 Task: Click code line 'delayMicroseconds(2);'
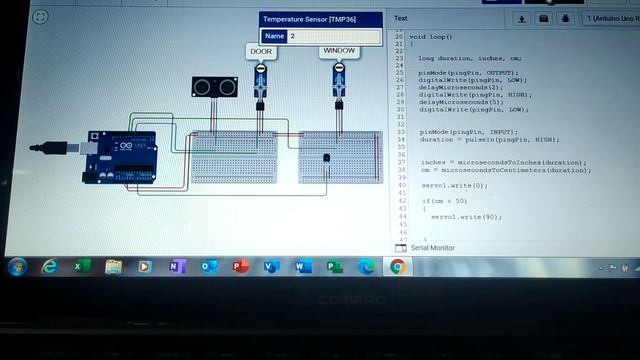pos(461,87)
